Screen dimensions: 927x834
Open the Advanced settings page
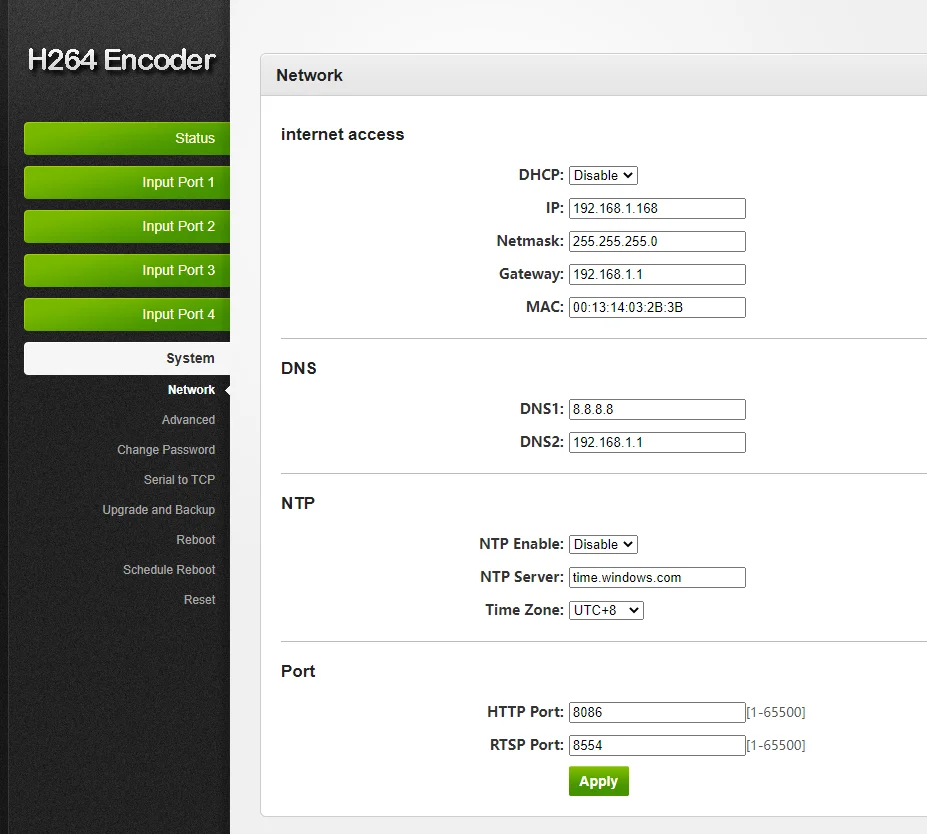coord(188,420)
